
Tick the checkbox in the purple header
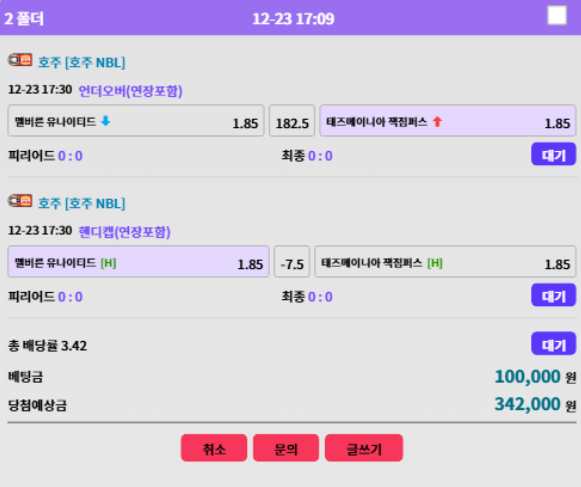tap(557, 16)
